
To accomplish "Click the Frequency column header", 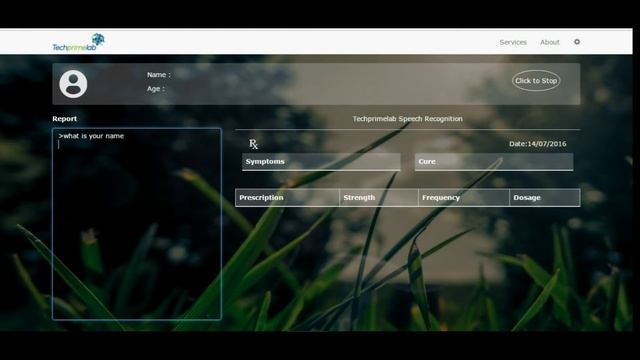I will [x=464, y=198].
